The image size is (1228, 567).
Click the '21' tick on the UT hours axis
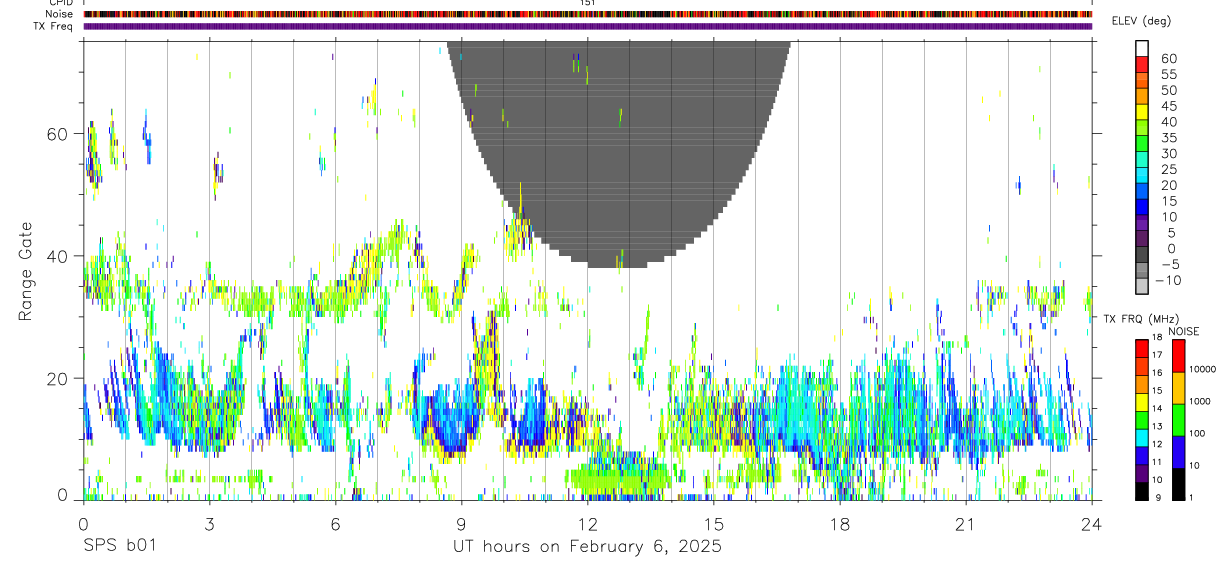(x=966, y=524)
